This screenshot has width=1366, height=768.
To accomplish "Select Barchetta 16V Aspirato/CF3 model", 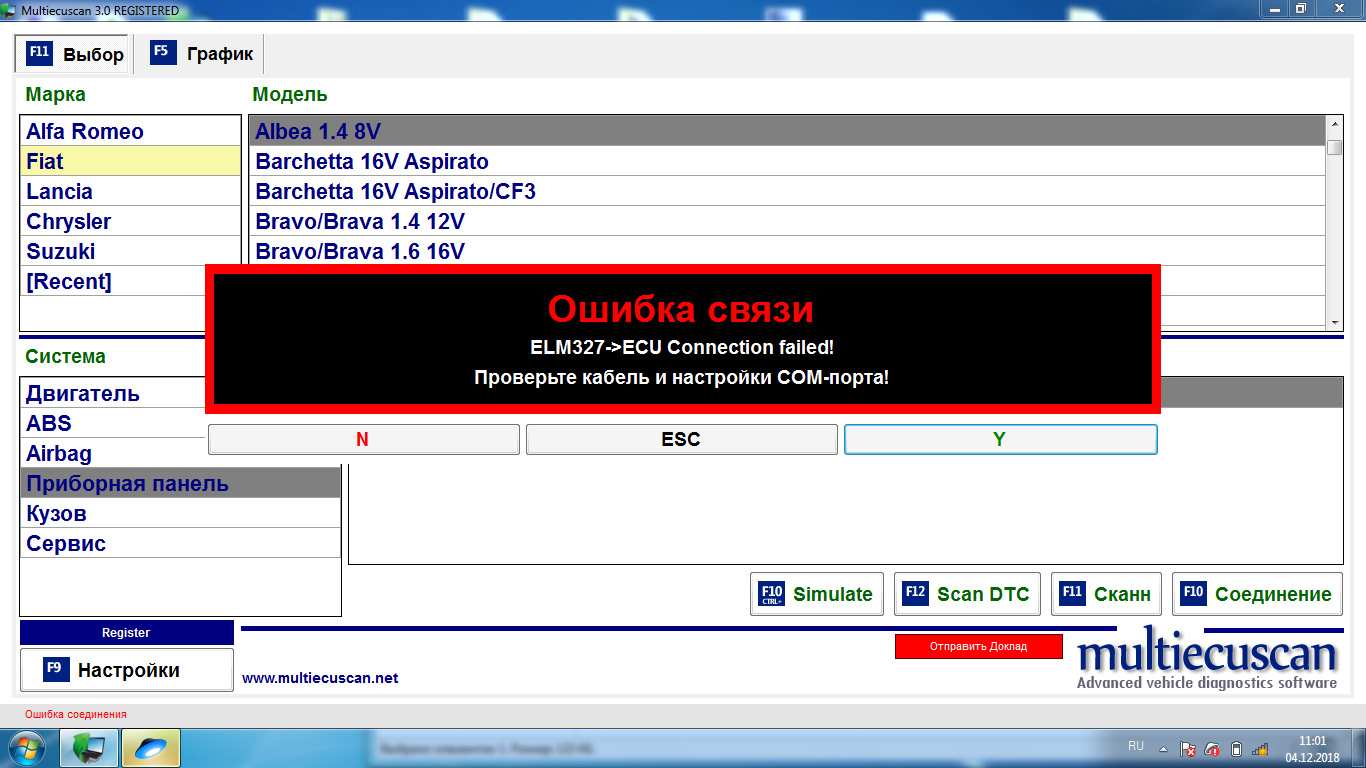I will [x=787, y=191].
